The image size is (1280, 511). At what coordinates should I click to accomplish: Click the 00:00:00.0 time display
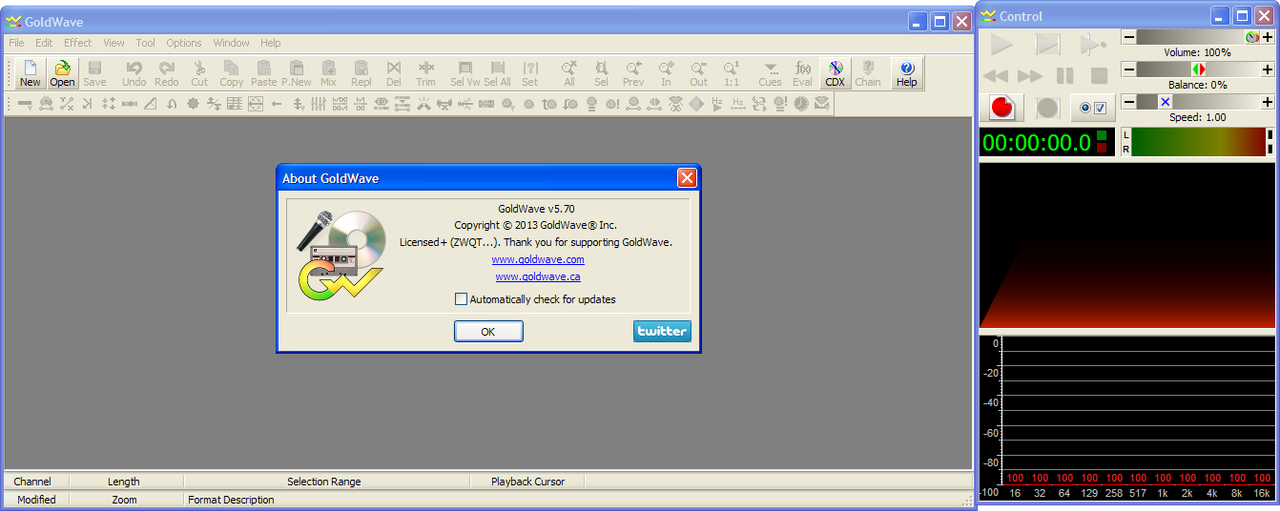1047,142
